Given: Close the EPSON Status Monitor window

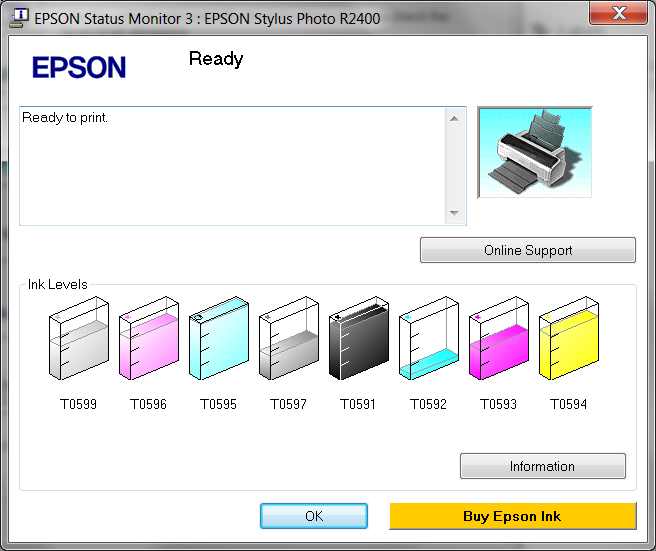Looking at the screenshot, I should tap(619, 13).
